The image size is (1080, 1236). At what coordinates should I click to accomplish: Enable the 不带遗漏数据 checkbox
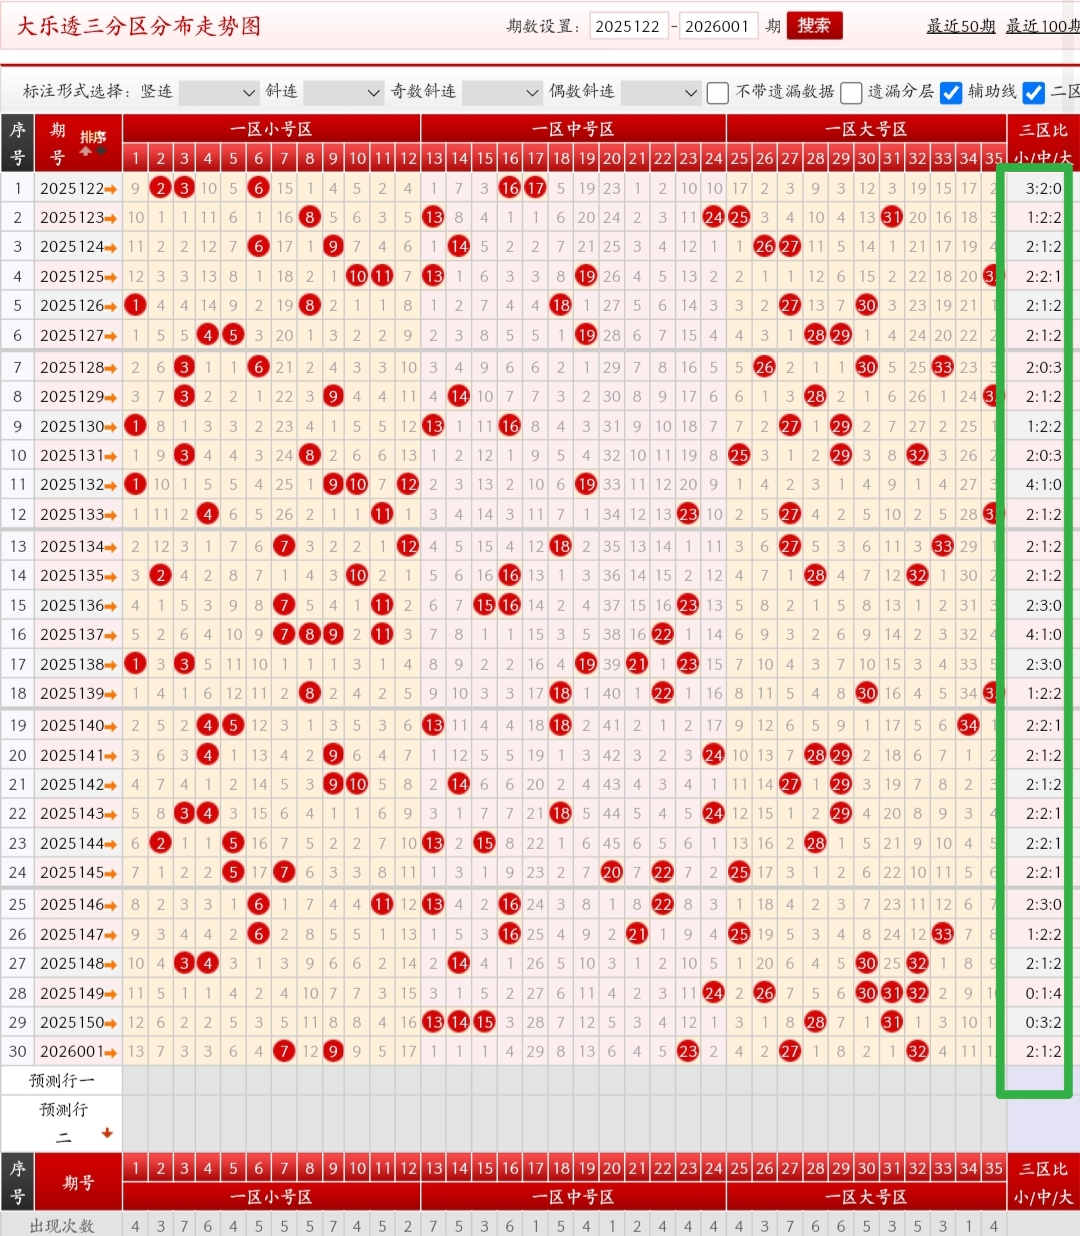tap(717, 93)
